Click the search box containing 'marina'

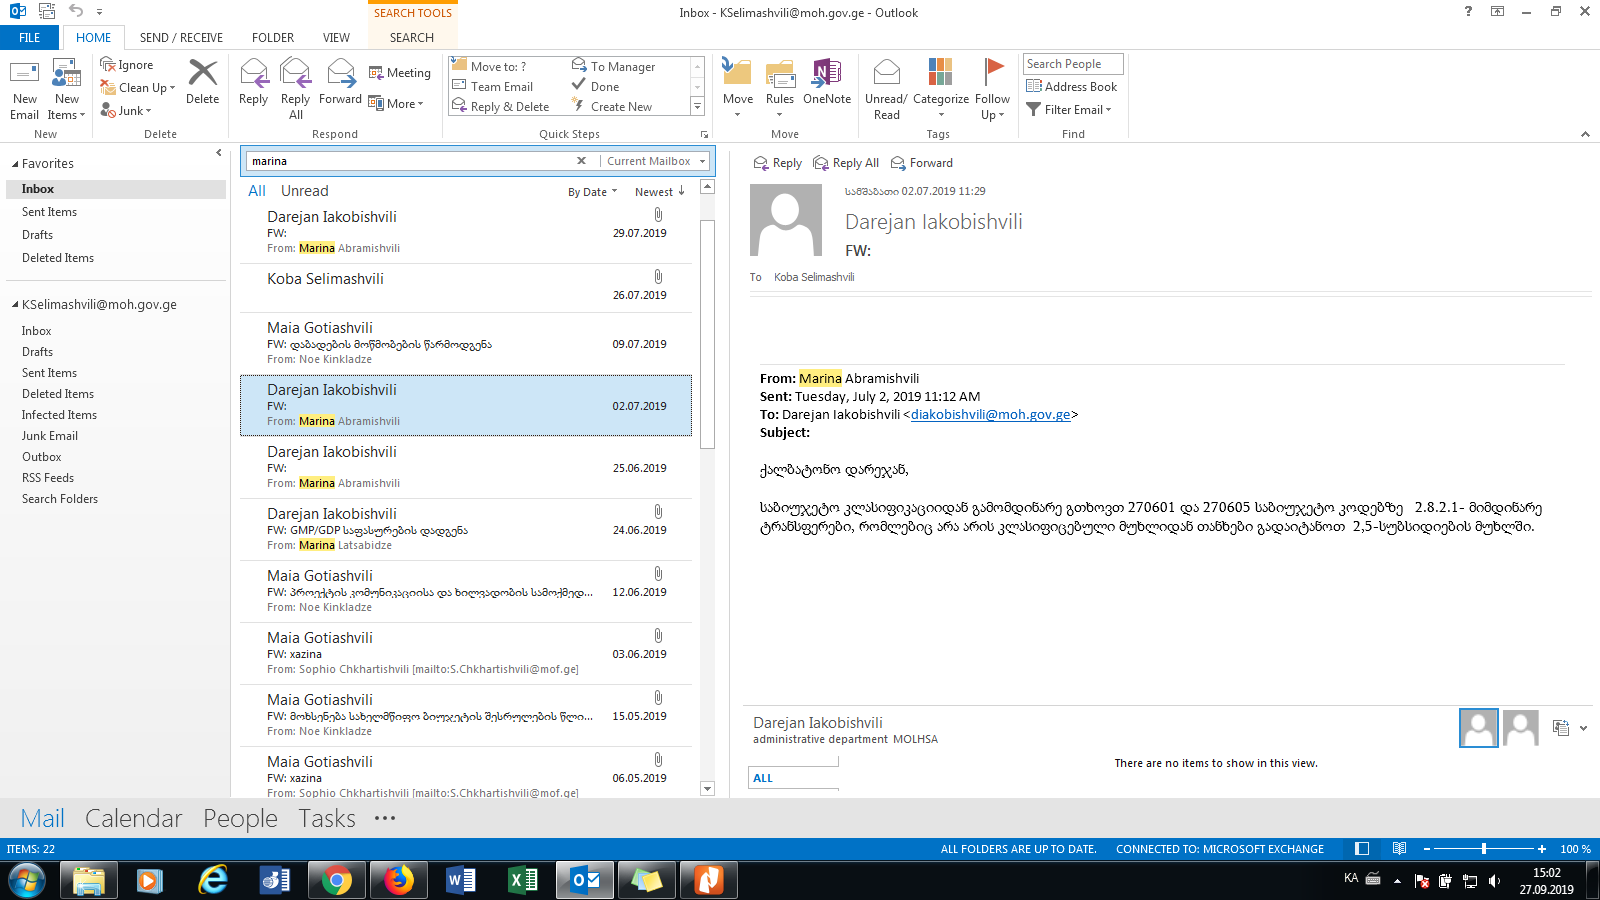click(x=410, y=161)
